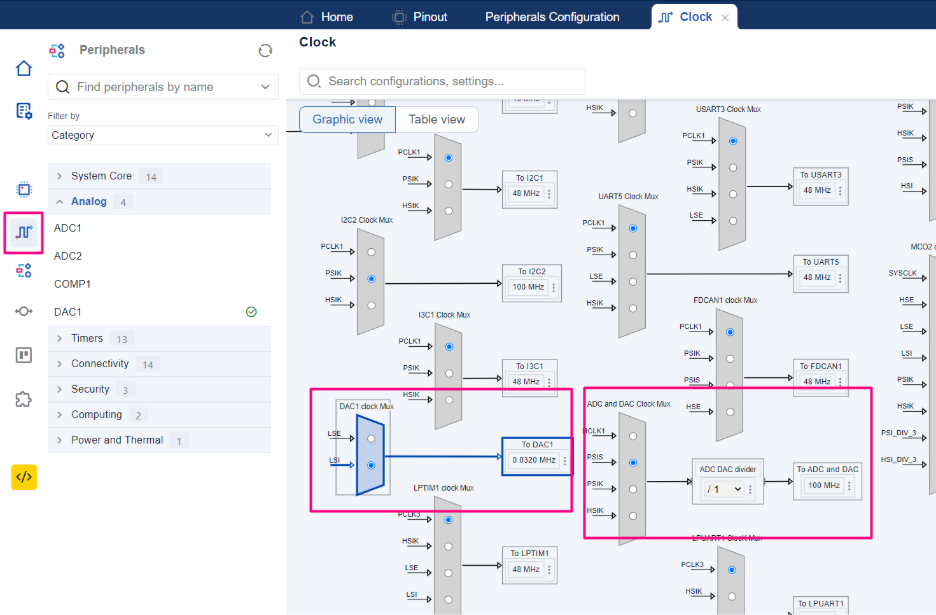Open the Home icon in left sidebar
936x615 pixels.
(x=24, y=68)
